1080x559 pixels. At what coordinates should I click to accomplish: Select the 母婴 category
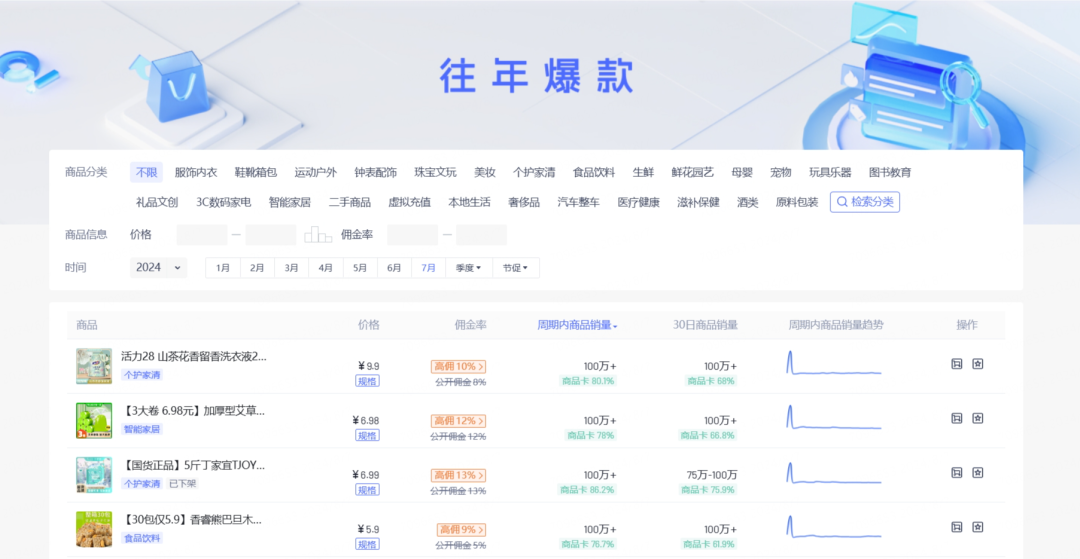click(x=742, y=172)
